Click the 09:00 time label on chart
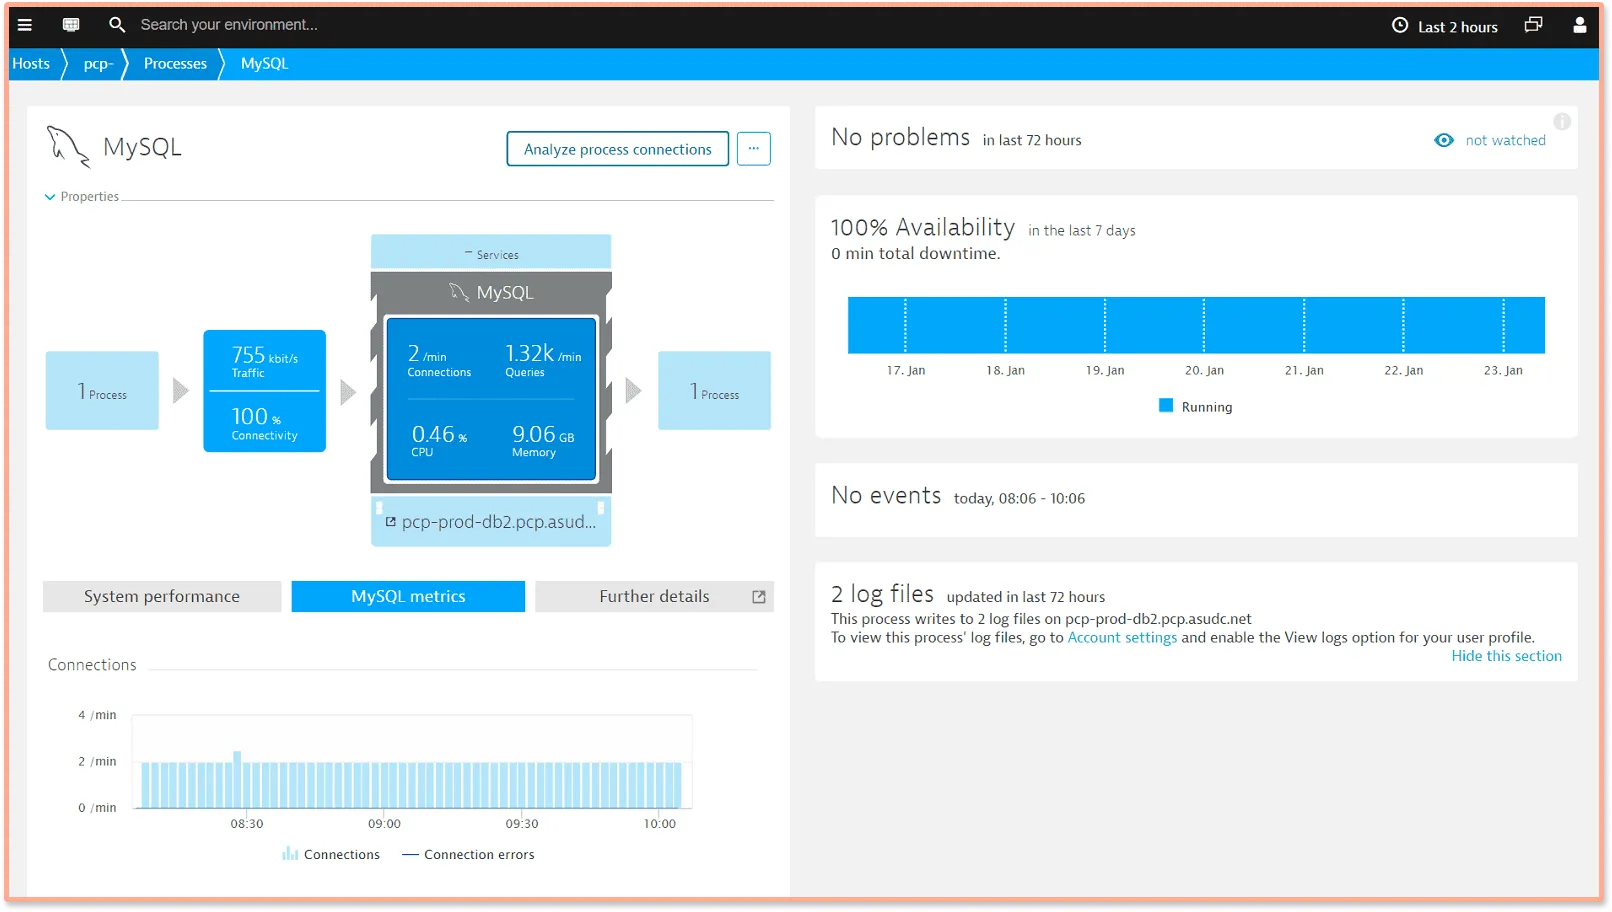1612x912 pixels. click(x=384, y=824)
